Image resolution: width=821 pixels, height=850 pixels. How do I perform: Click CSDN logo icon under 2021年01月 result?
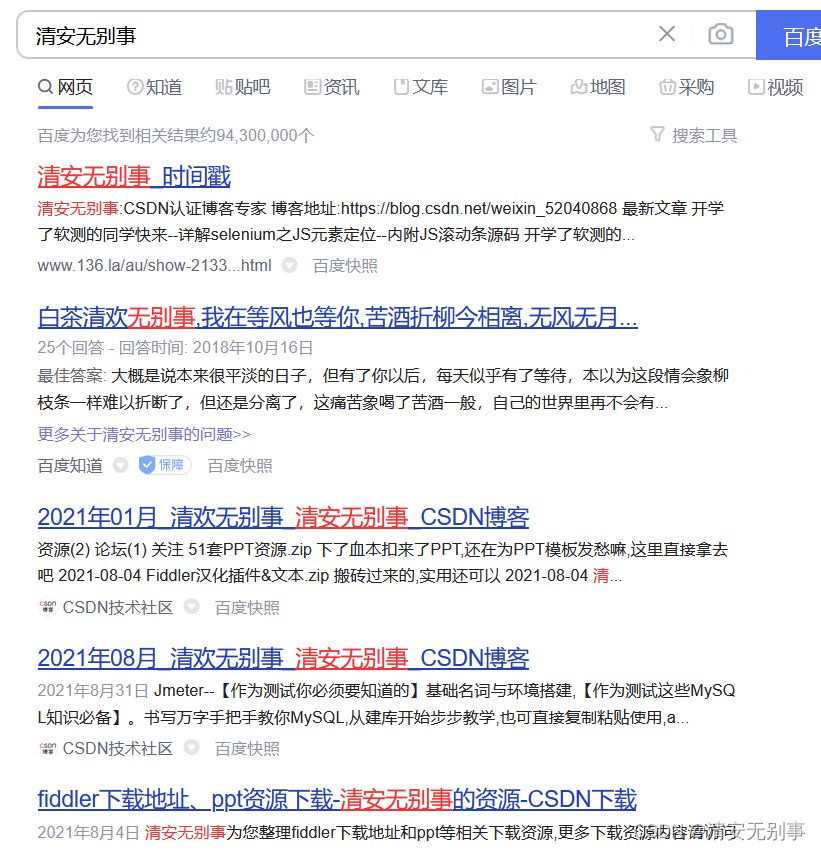pos(48,607)
